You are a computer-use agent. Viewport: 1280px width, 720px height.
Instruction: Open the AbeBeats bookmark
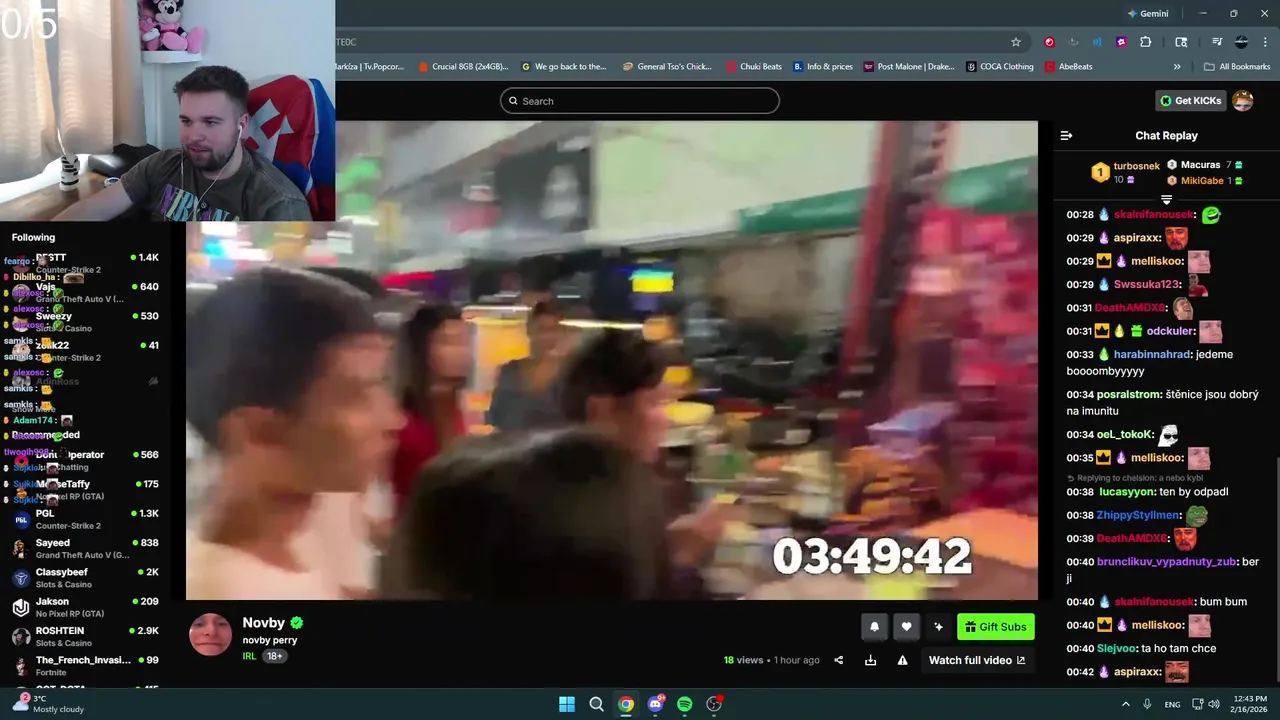(1069, 67)
